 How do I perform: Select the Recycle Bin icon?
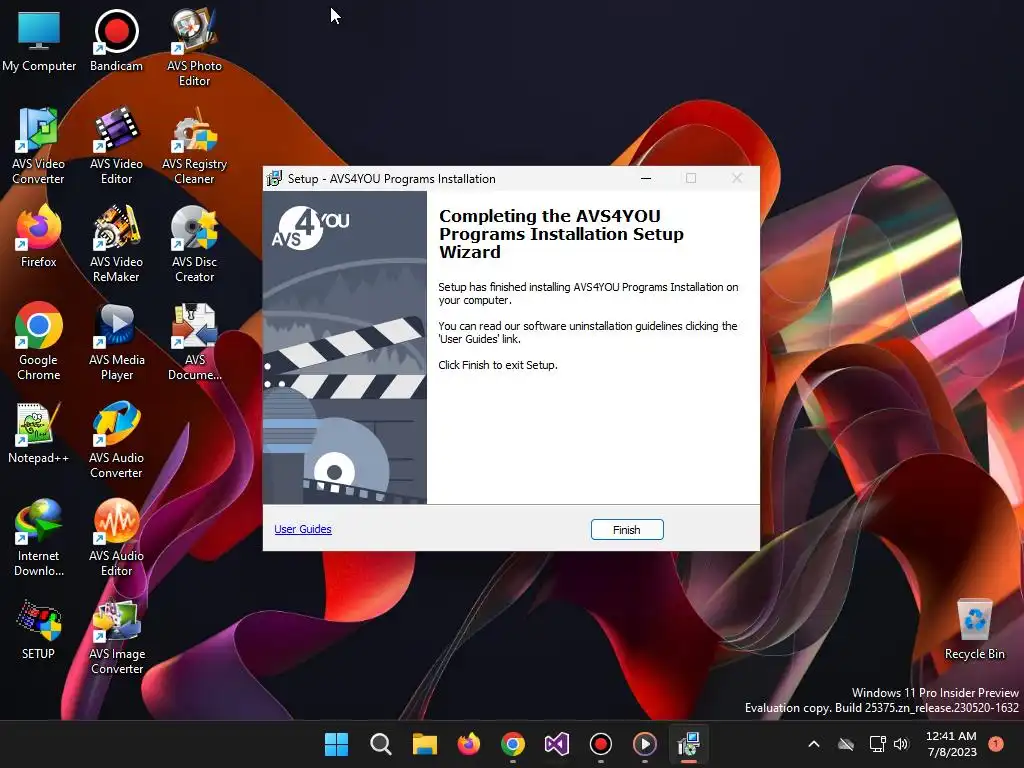pos(974,630)
